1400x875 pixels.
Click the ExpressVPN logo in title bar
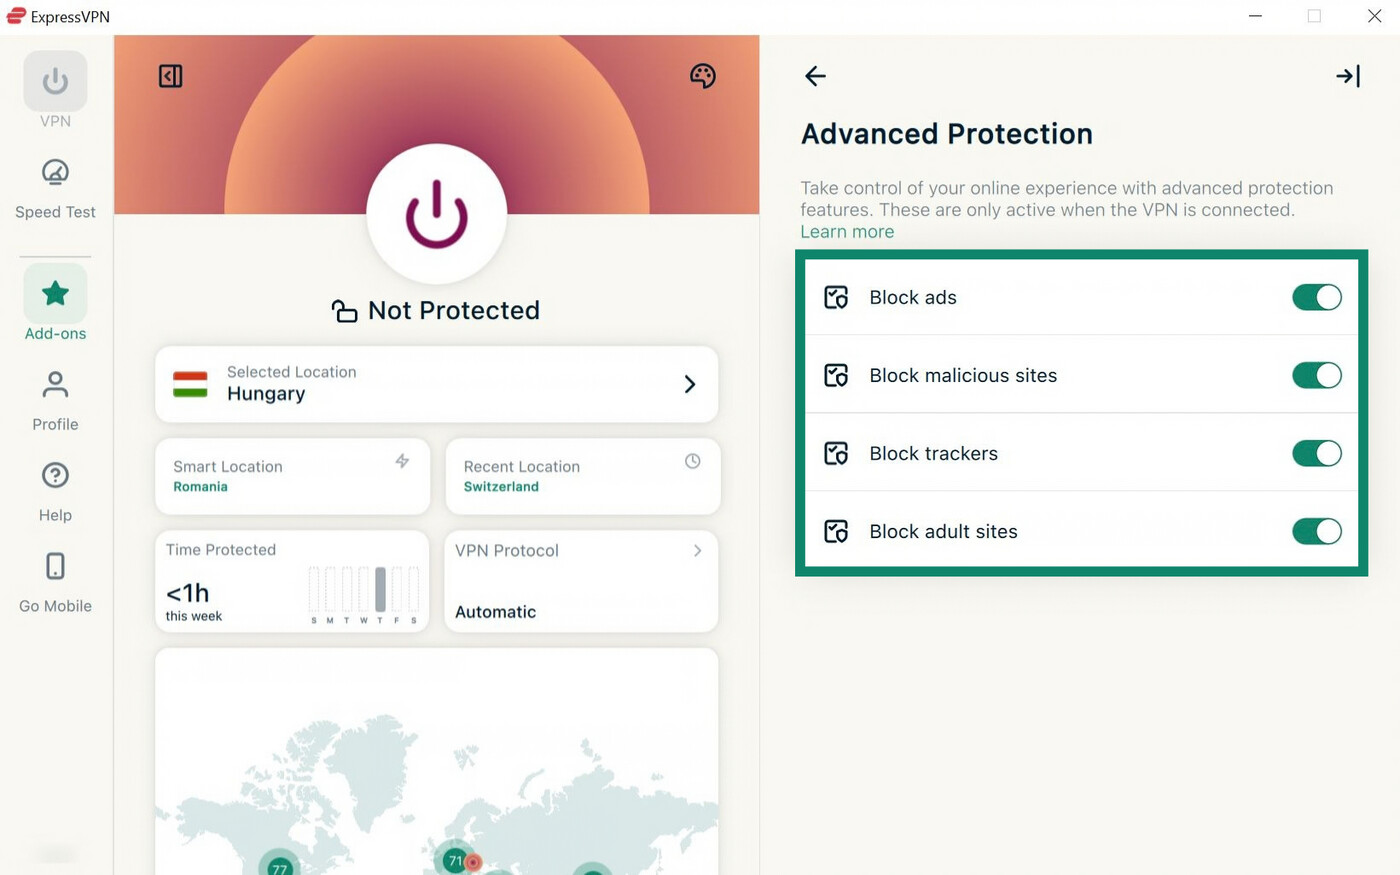pyautogui.click(x=16, y=16)
